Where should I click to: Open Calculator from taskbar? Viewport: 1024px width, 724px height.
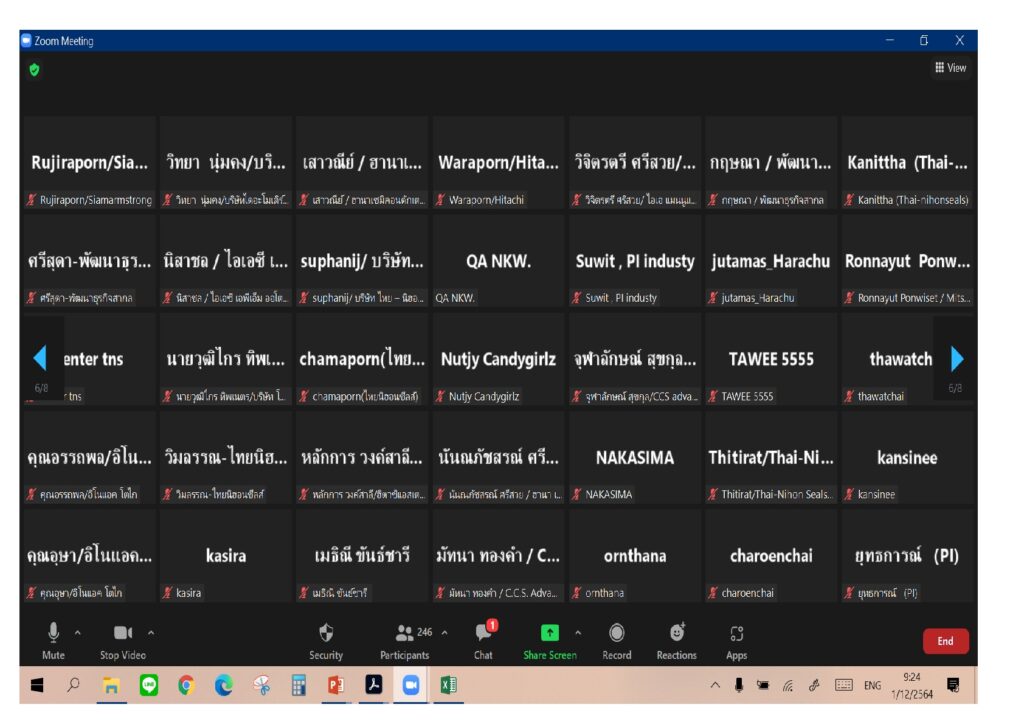(x=298, y=685)
